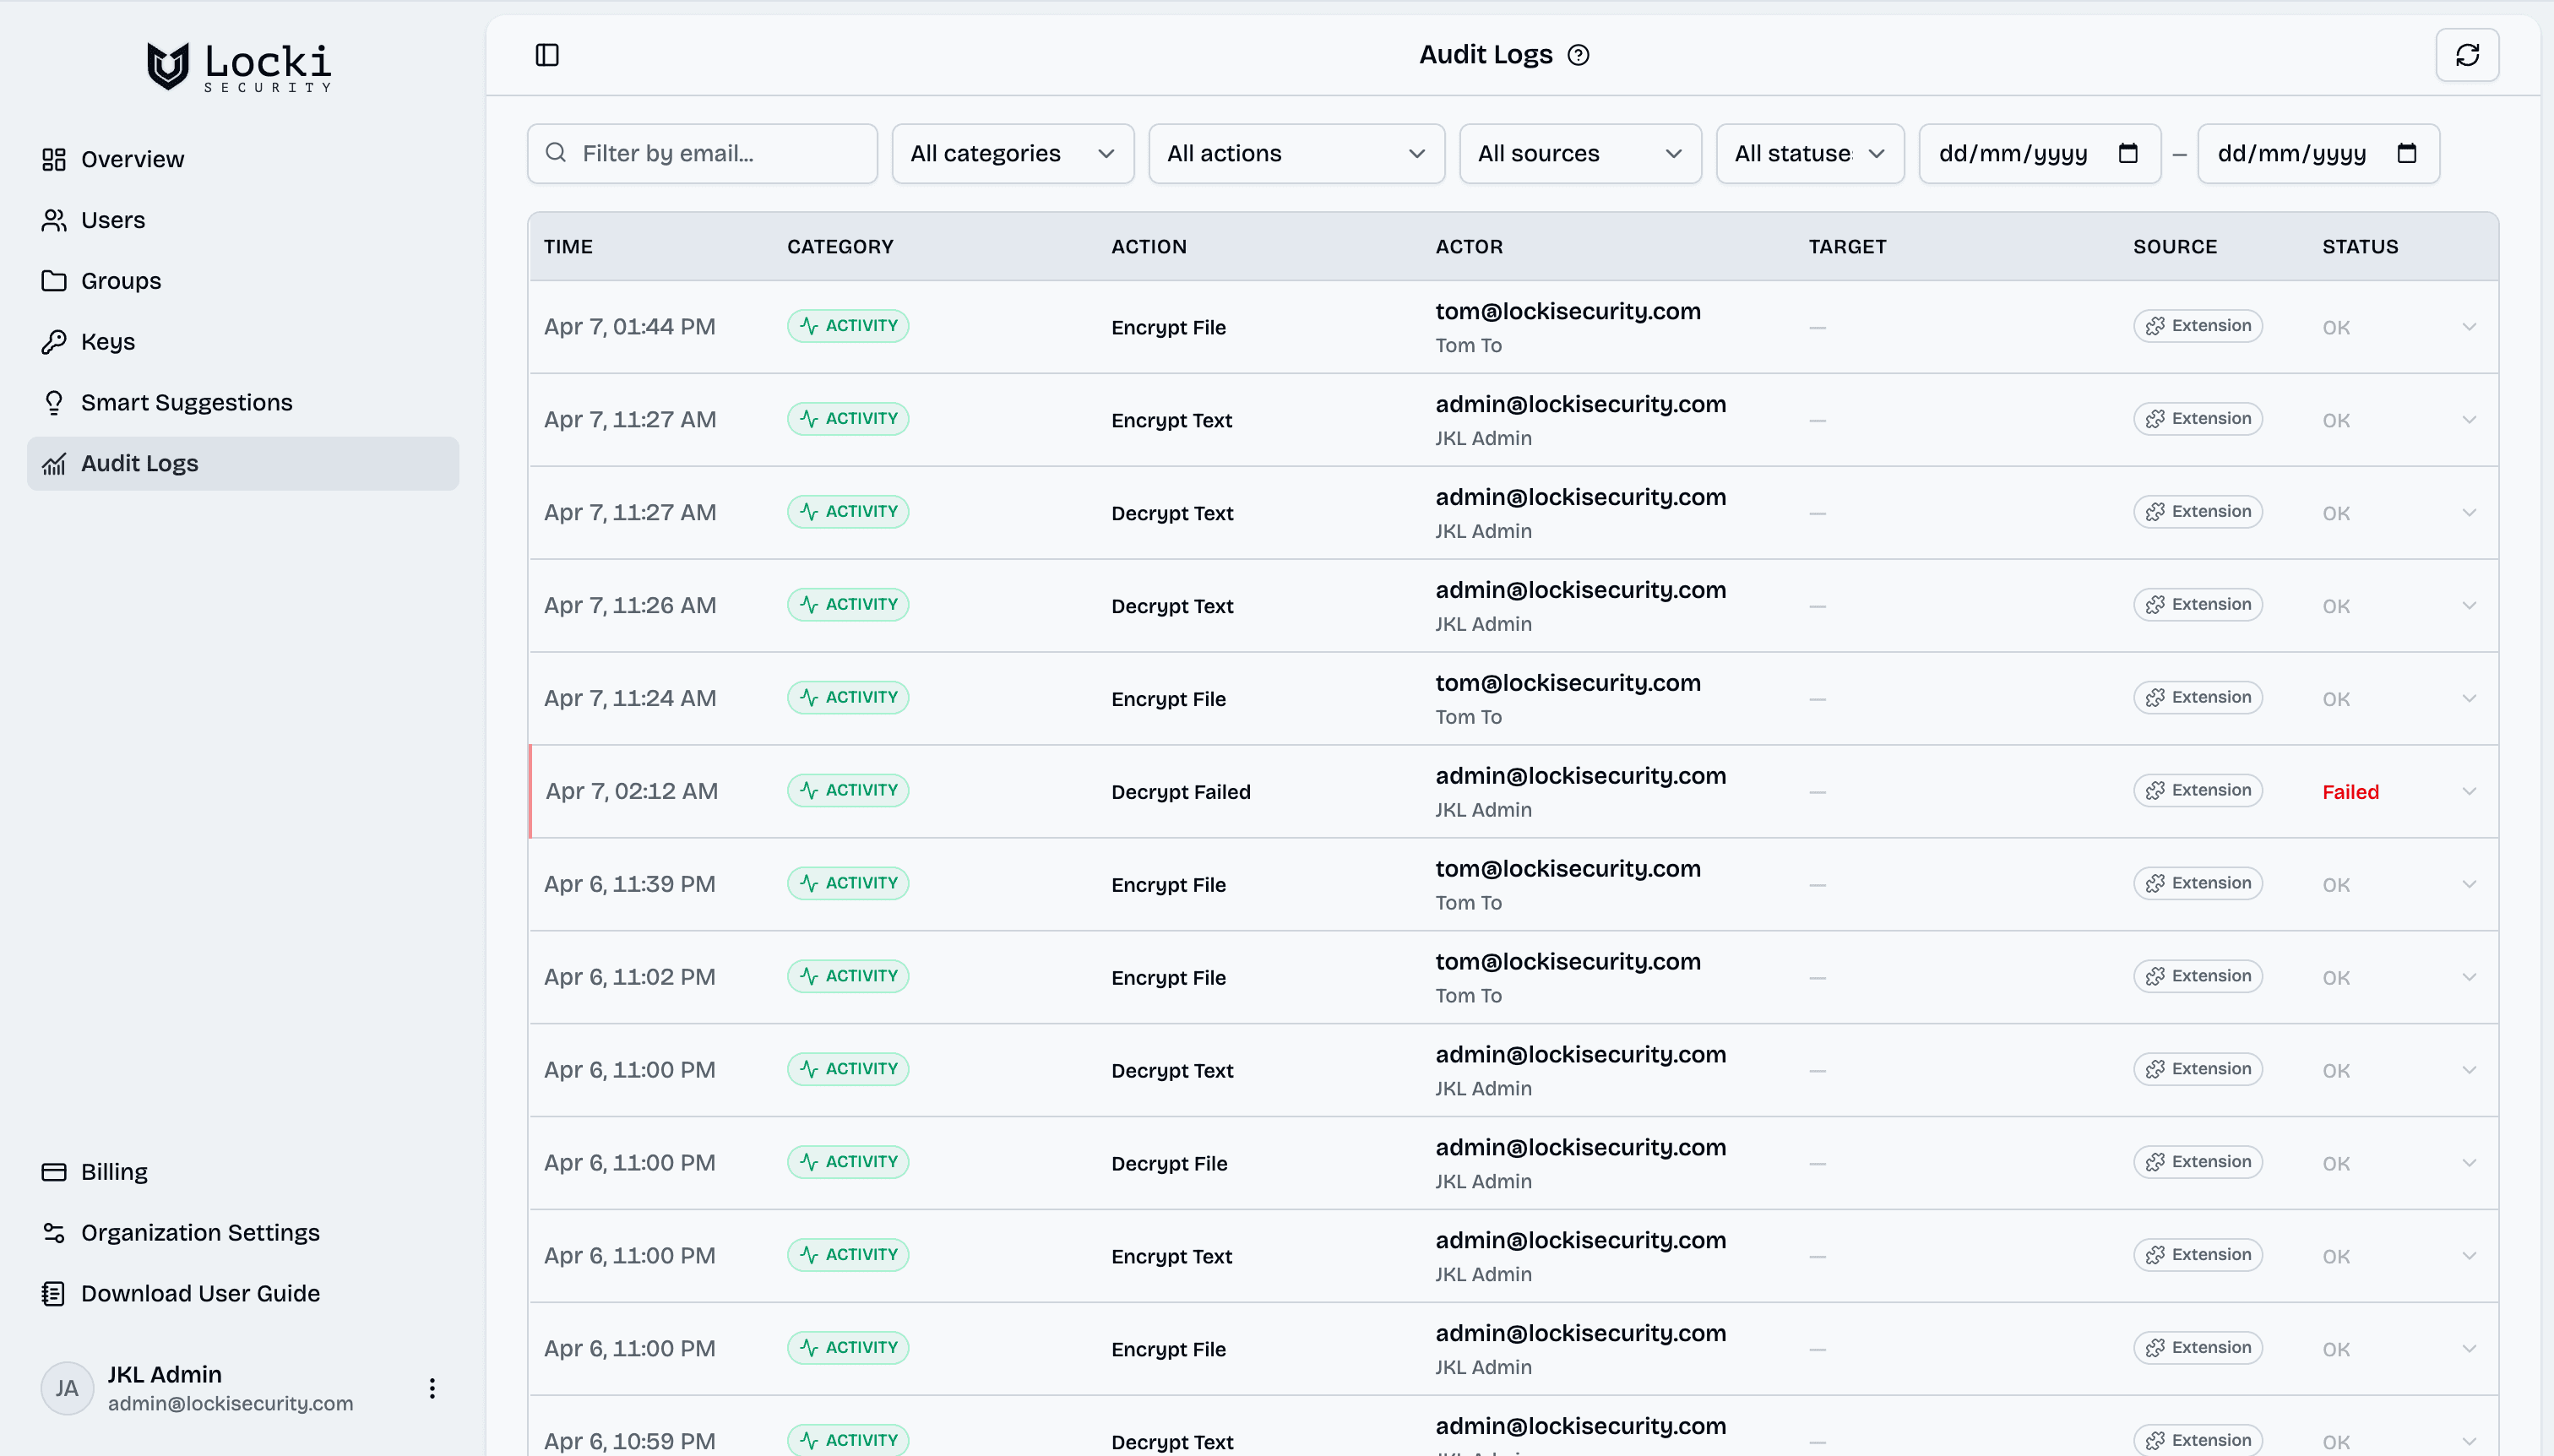Open the All actions dropdown

(x=1296, y=153)
